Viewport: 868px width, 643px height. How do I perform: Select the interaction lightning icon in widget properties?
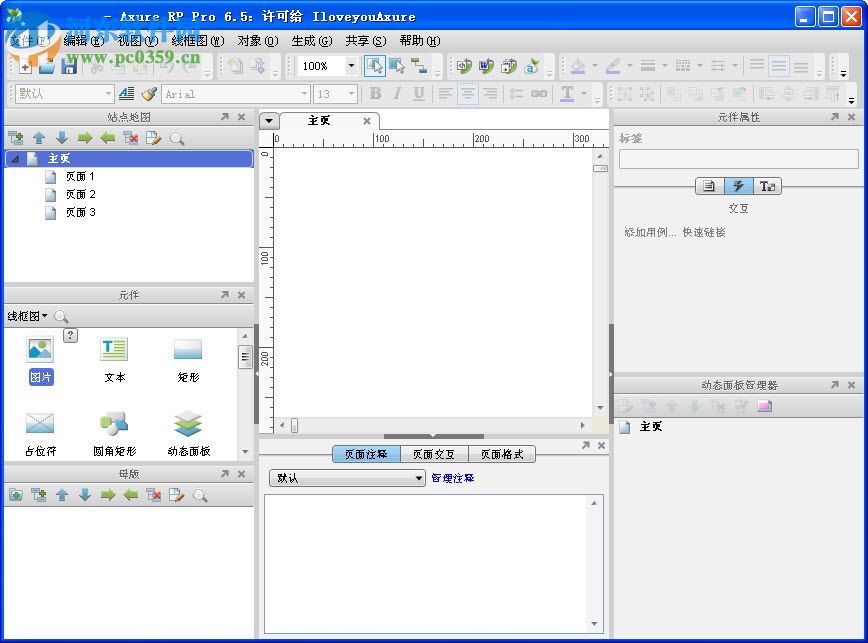click(x=738, y=185)
